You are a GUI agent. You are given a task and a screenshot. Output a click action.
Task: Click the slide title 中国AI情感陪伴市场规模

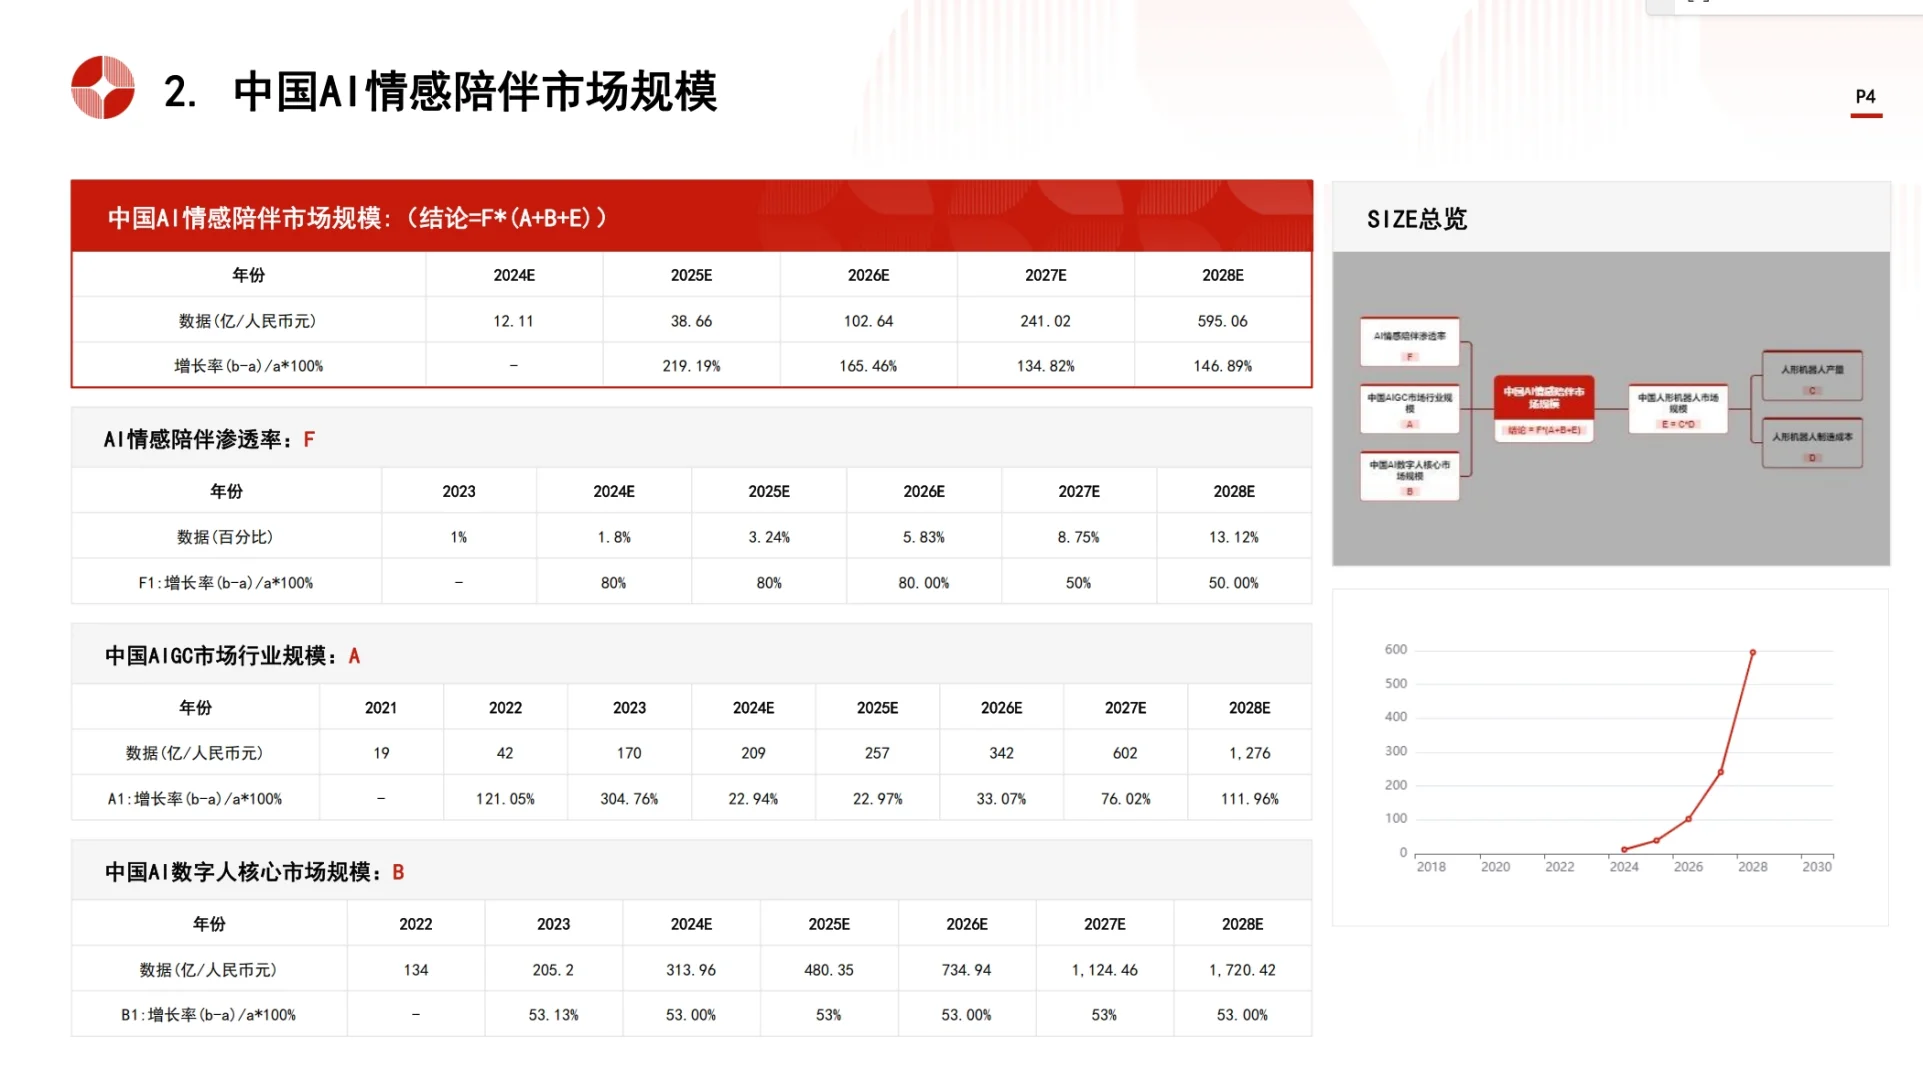pyautogui.click(x=475, y=92)
